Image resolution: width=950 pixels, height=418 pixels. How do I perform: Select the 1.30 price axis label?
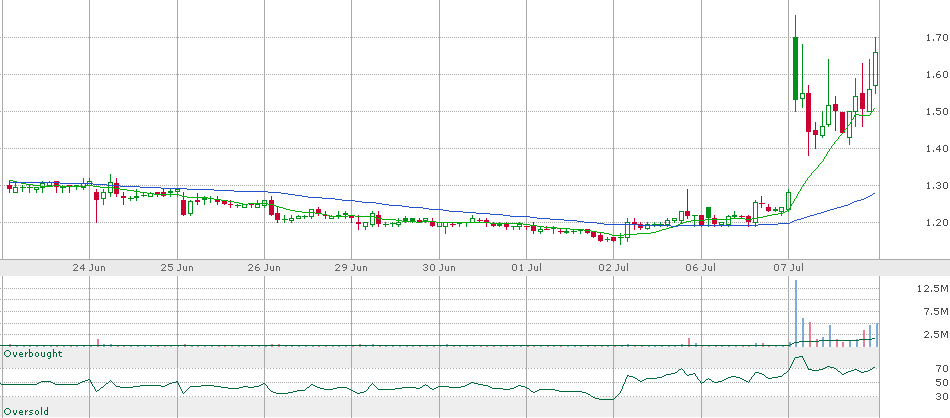tap(936, 185)
